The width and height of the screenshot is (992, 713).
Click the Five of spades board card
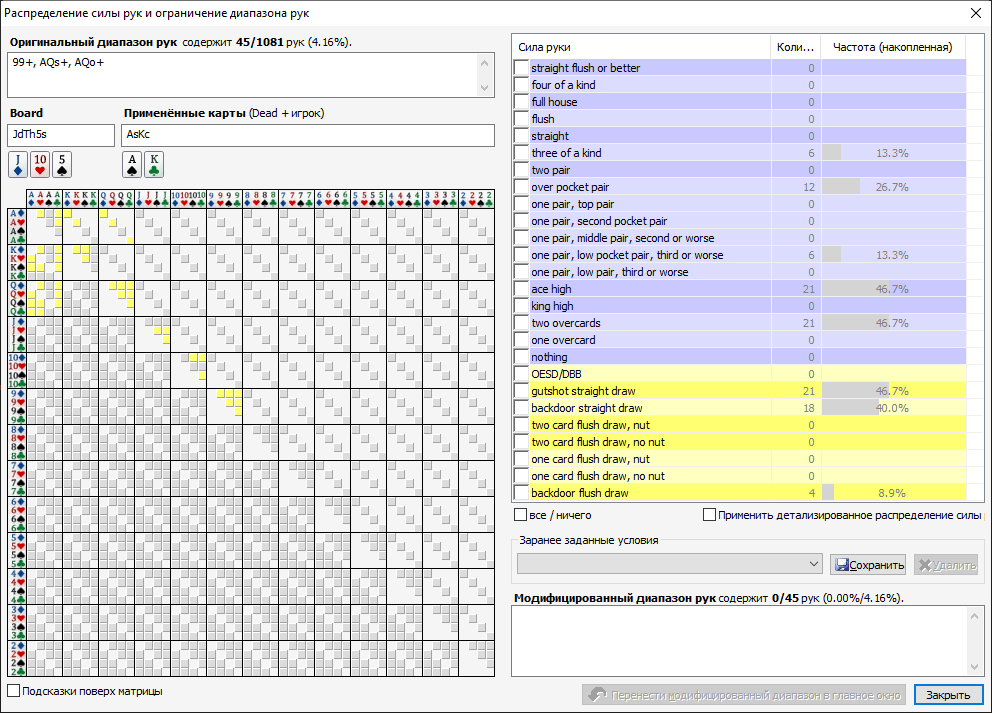(x=62, y=162)
